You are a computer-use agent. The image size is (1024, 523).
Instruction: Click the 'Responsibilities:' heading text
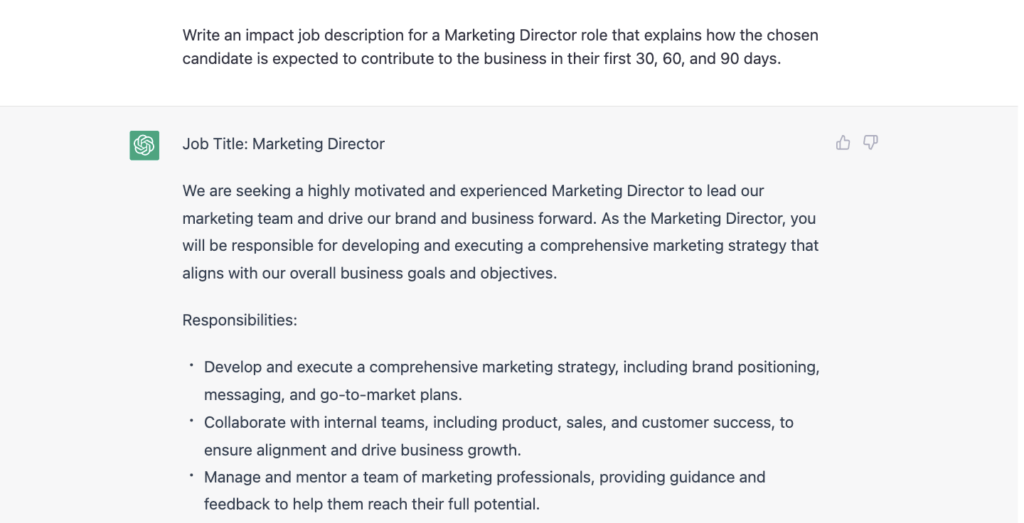point(240,320)
